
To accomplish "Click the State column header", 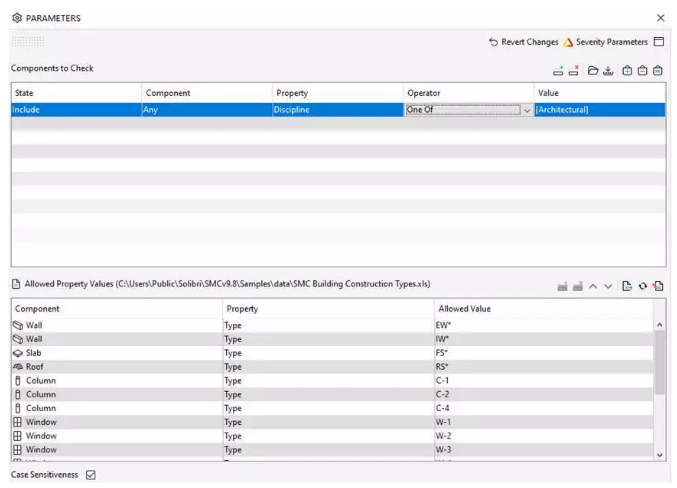I will [x=76, y=93].
